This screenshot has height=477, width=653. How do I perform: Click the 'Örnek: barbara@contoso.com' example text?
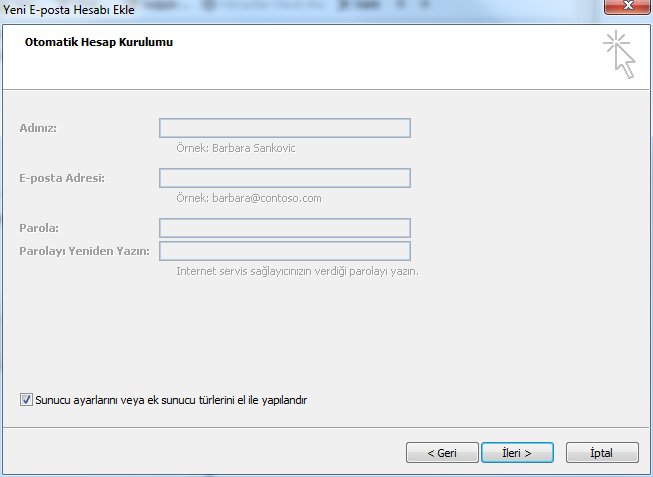[x=248, y=198]
